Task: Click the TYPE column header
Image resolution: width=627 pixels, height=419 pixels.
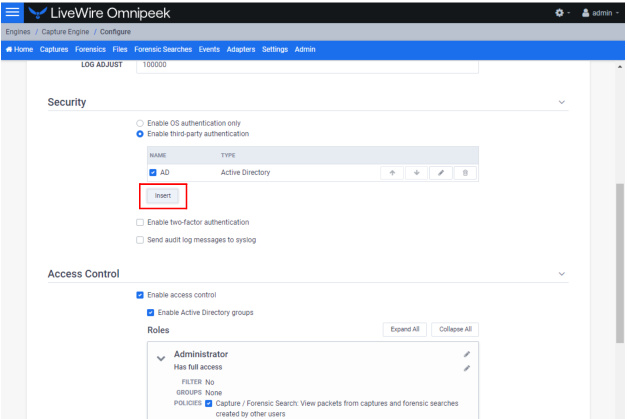Action: (228, 155)
